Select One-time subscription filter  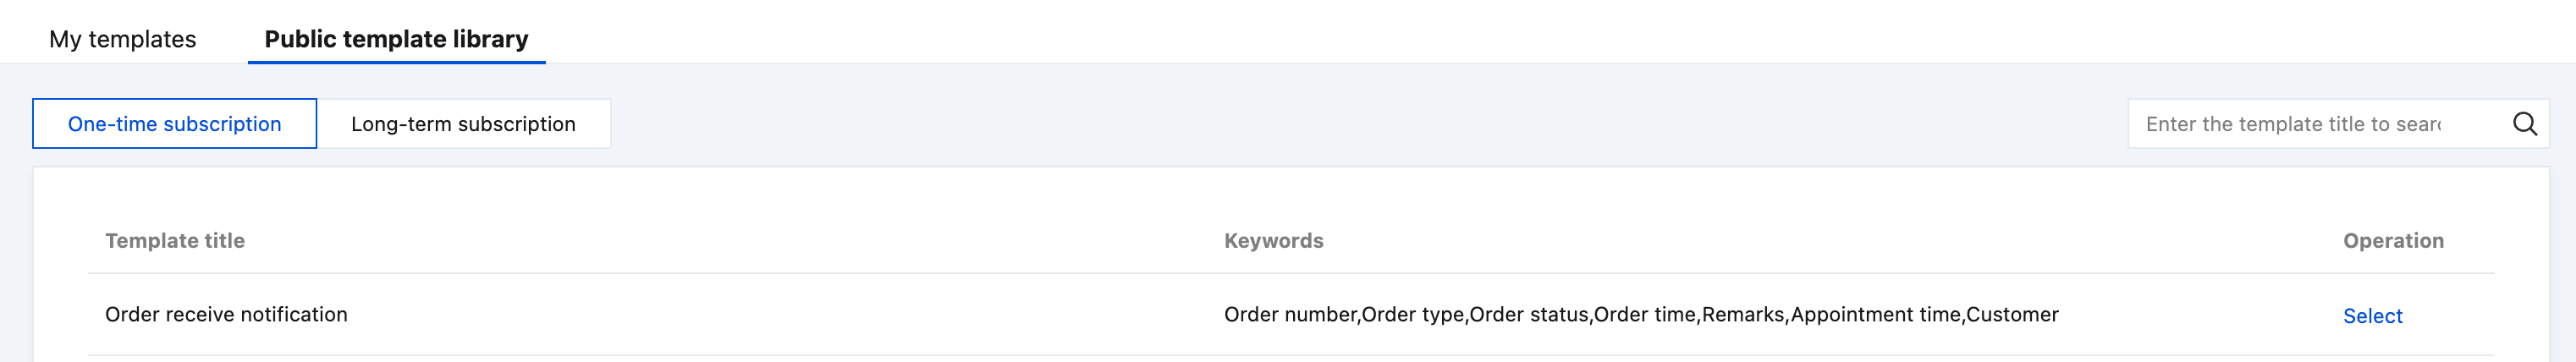click(174, 124)
